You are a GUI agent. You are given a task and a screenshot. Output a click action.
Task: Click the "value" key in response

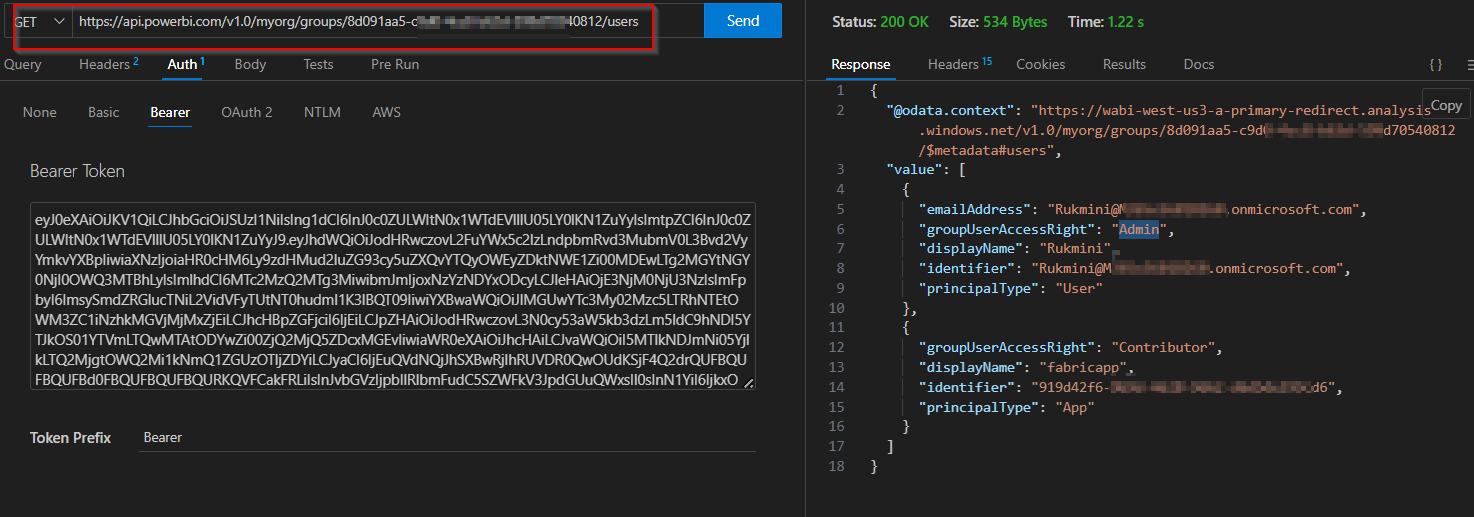914,170
